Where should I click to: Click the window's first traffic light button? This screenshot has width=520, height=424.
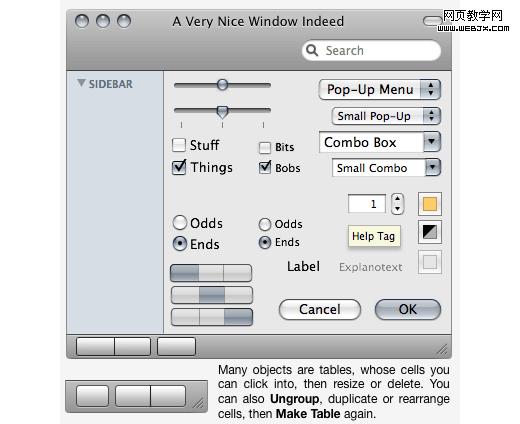[82, 21]
